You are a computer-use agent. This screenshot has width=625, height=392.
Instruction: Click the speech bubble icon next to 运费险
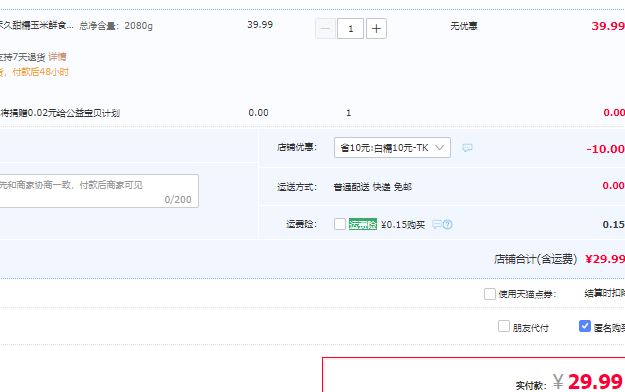coord(437,225)
